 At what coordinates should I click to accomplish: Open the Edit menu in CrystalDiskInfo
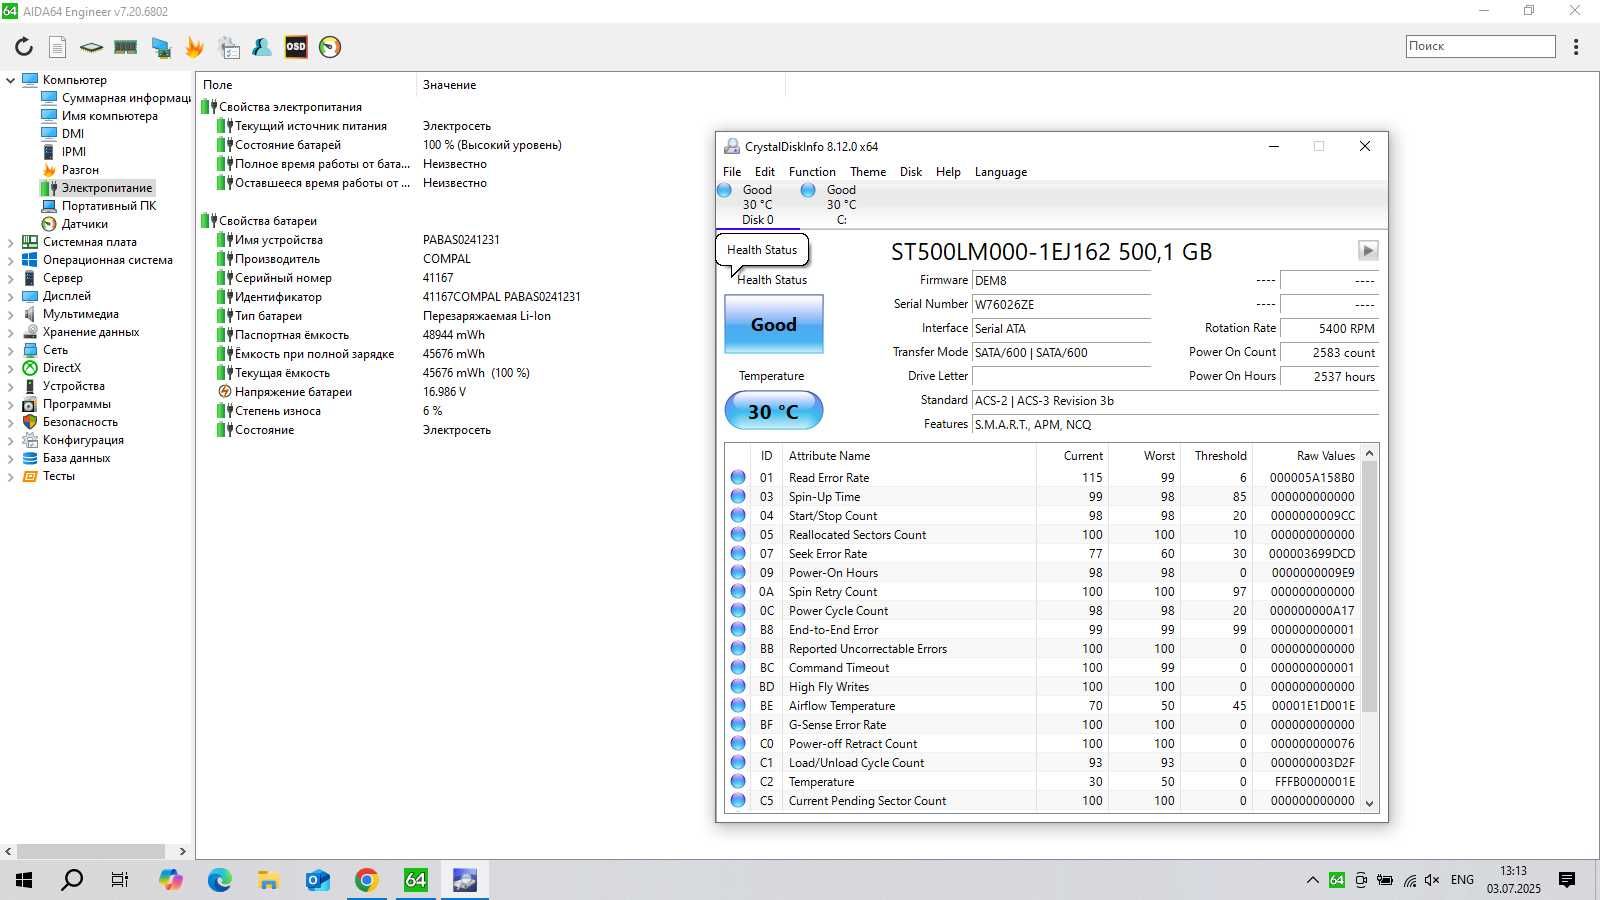pos(765,172)
